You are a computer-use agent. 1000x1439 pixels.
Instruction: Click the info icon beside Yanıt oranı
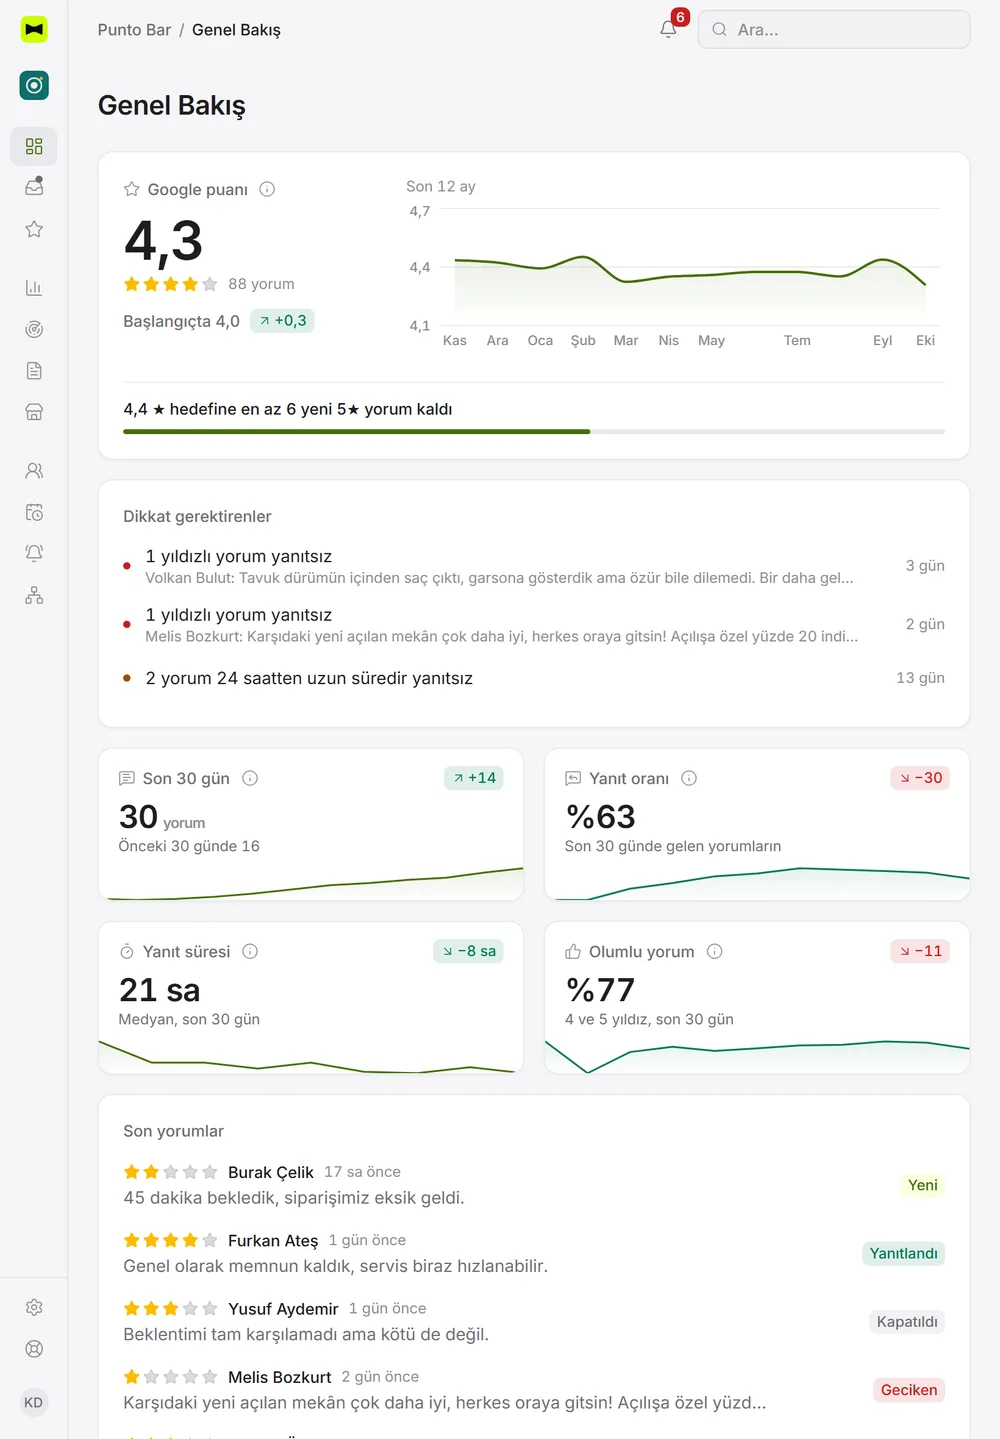click(689, 778)
